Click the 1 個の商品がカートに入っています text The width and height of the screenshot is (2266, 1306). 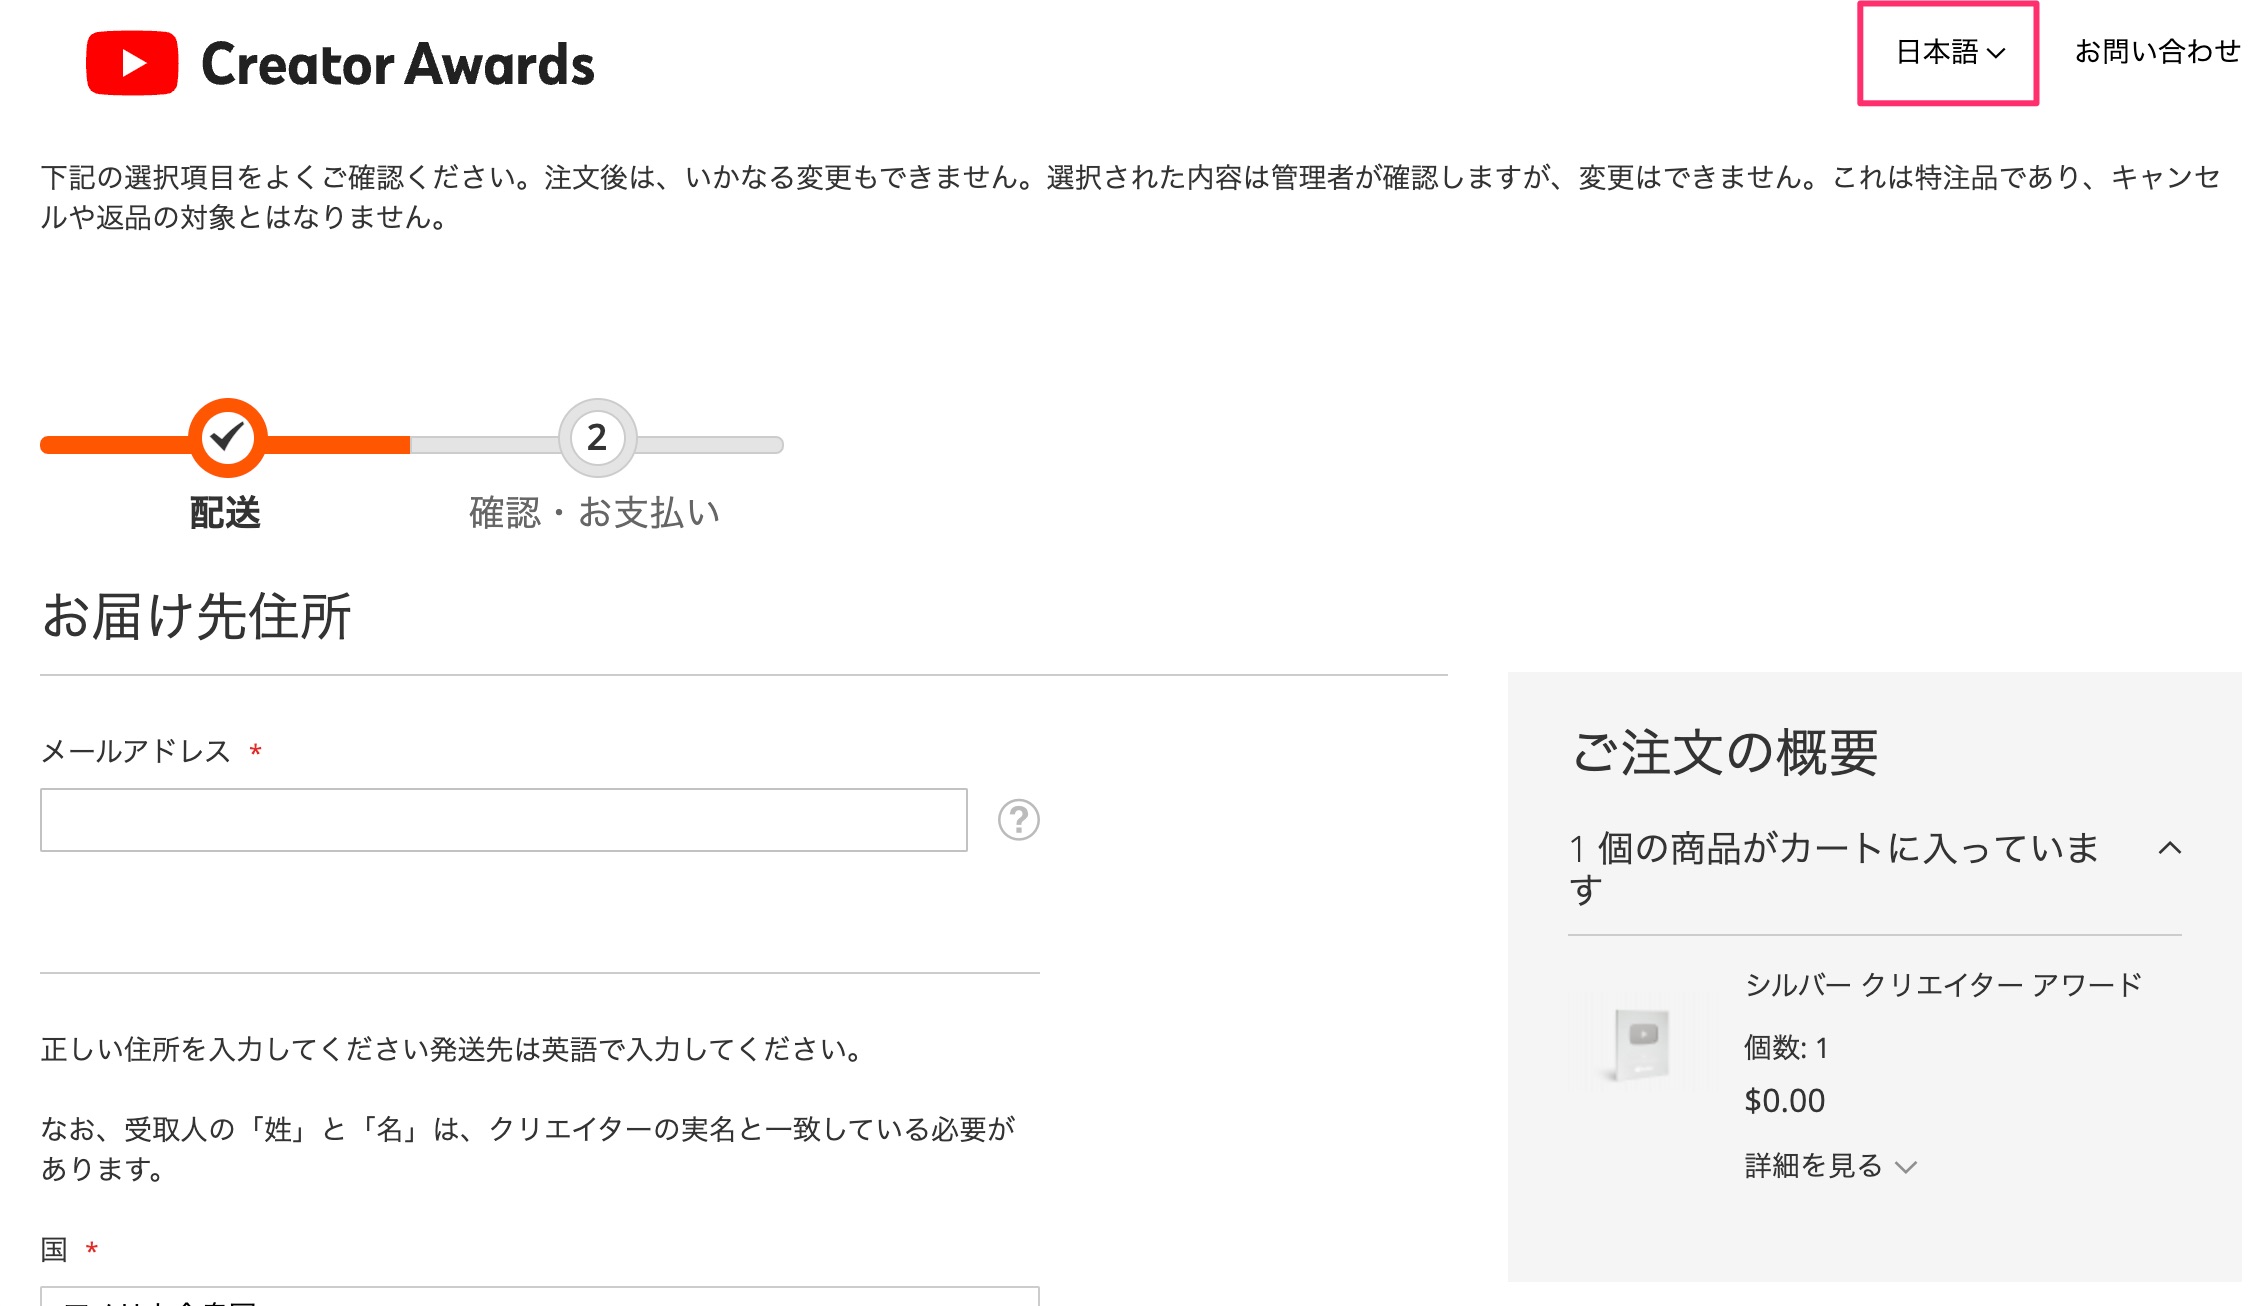(x=1835, y=868)
